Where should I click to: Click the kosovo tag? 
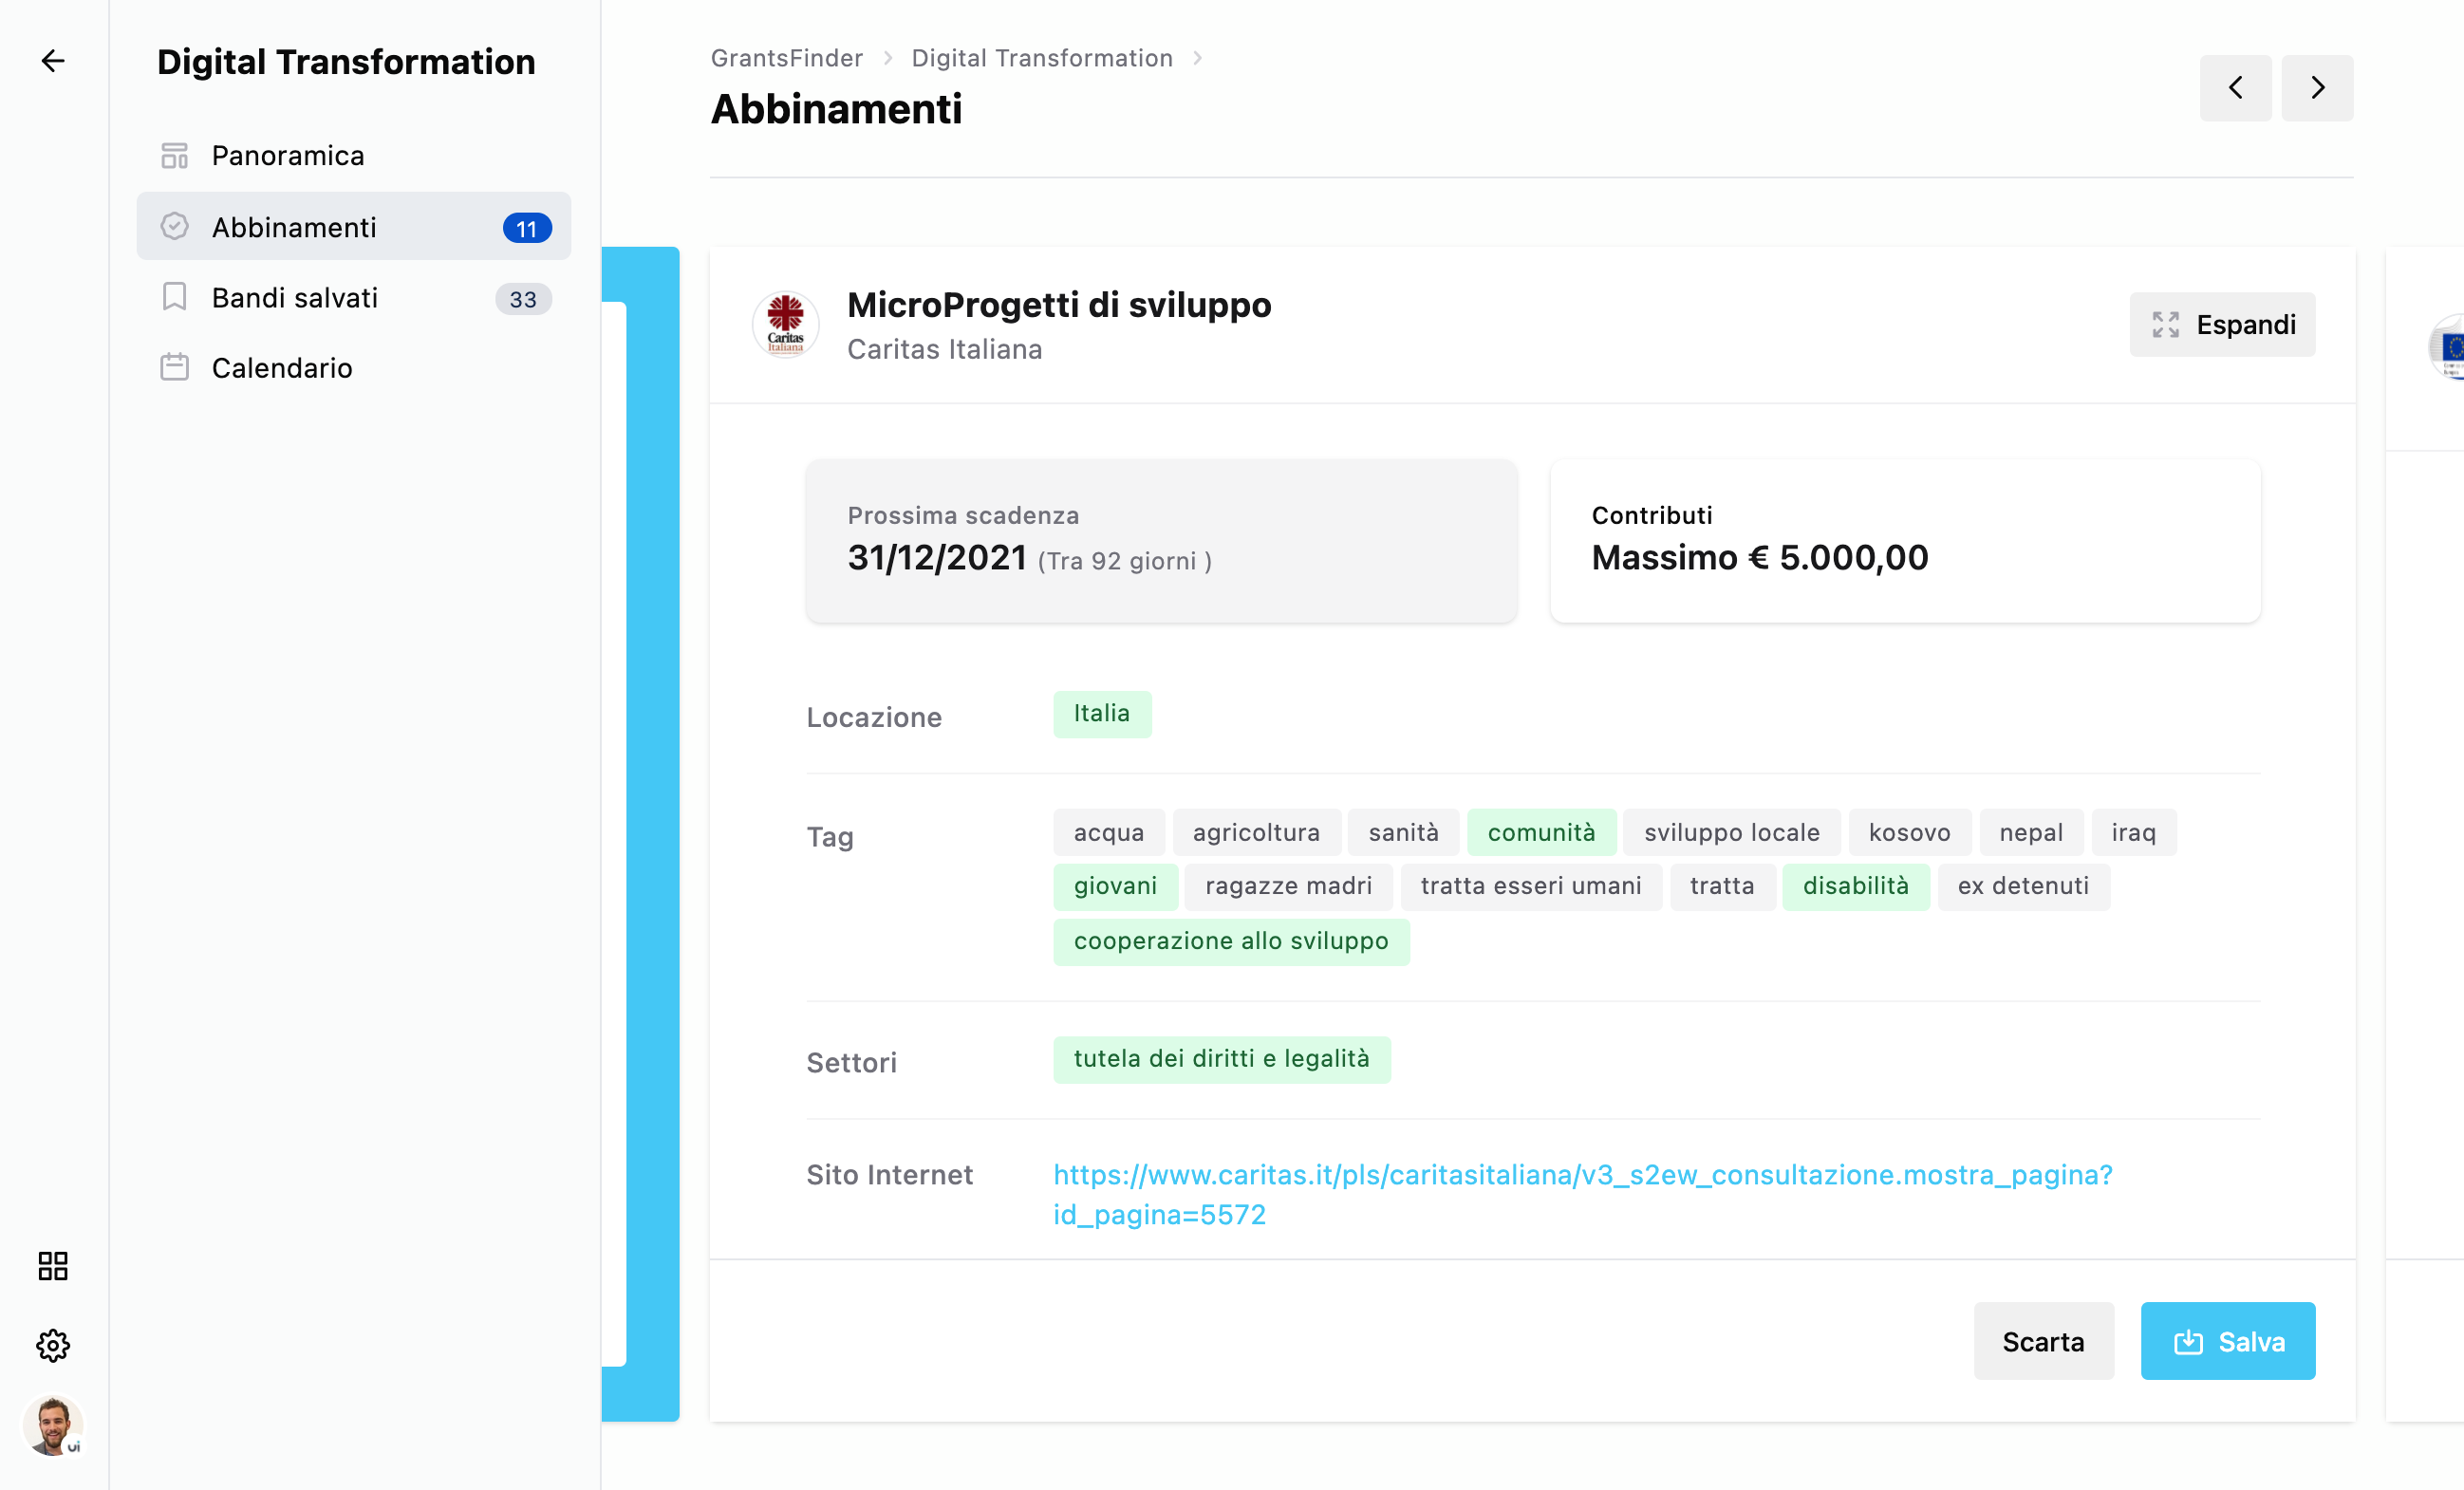coord(1910,832)
